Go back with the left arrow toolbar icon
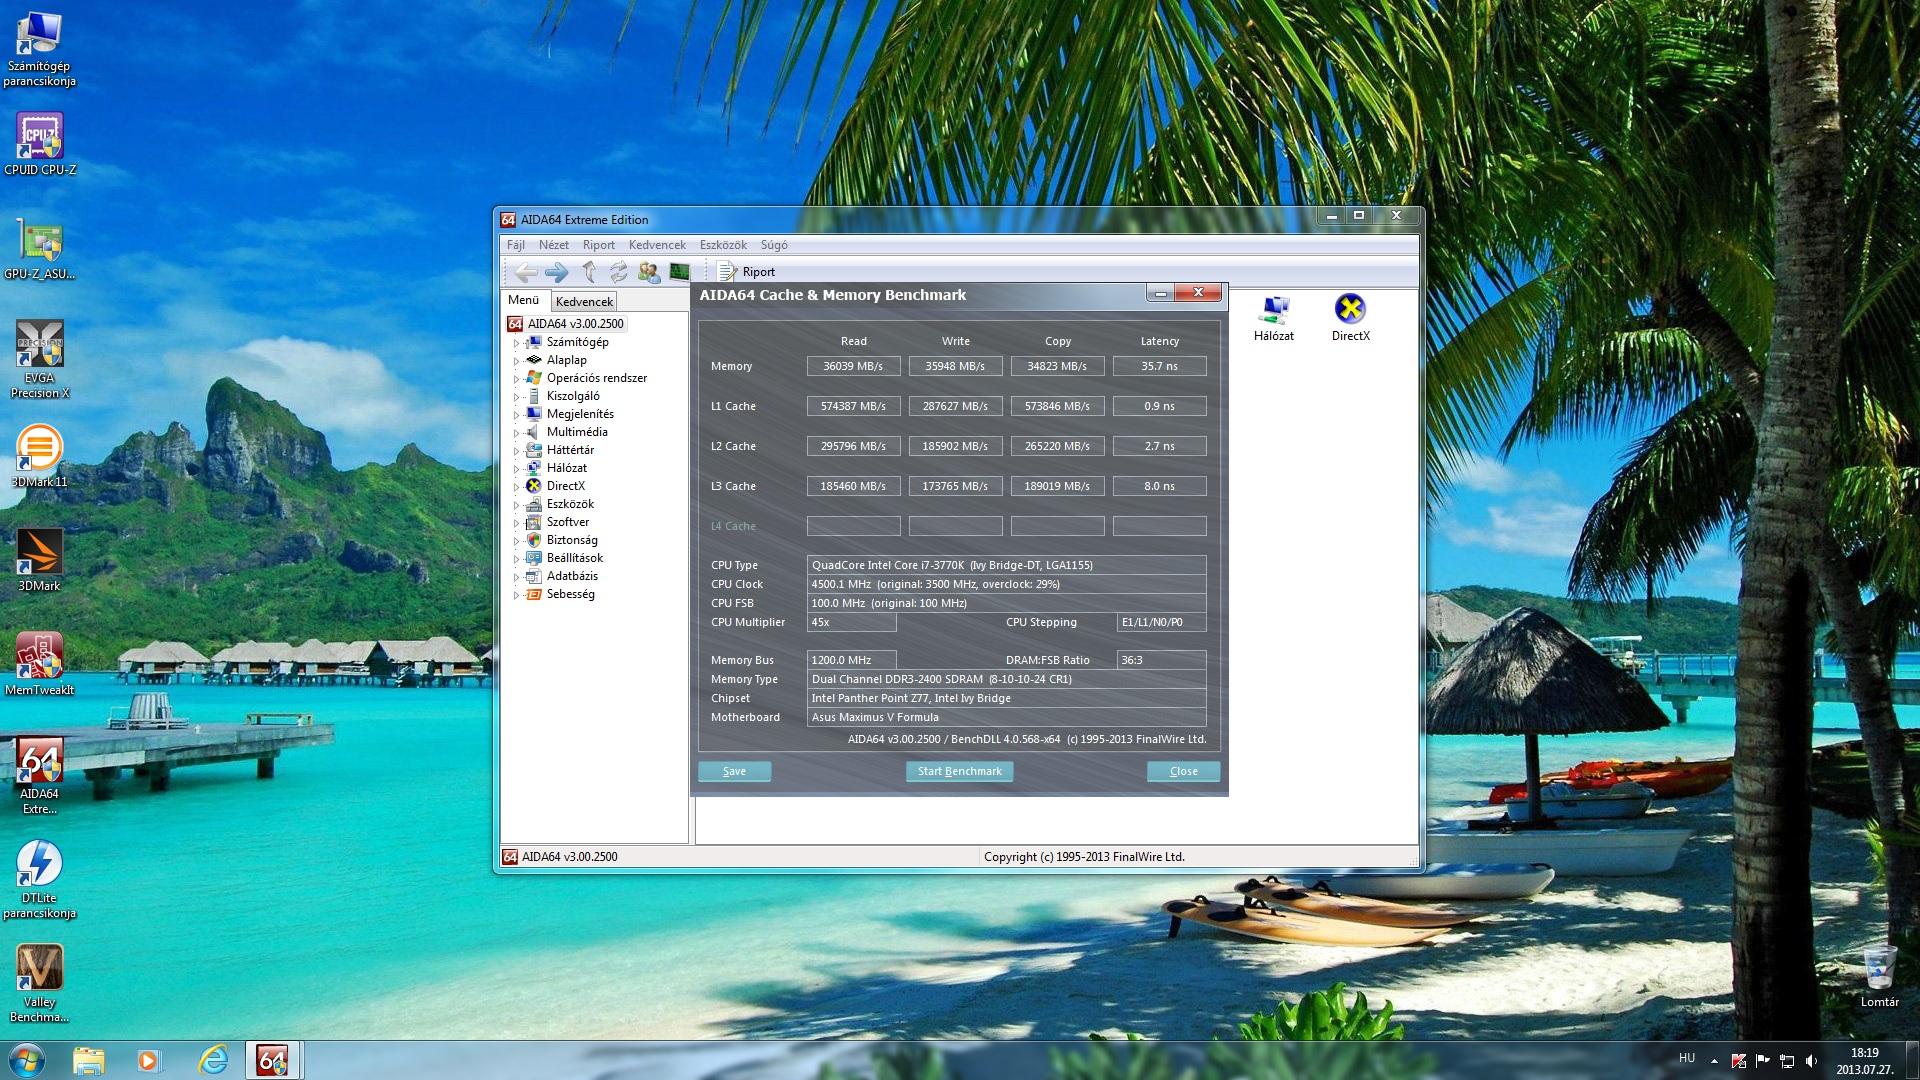1920x1080 pixels. coord(526,272)
